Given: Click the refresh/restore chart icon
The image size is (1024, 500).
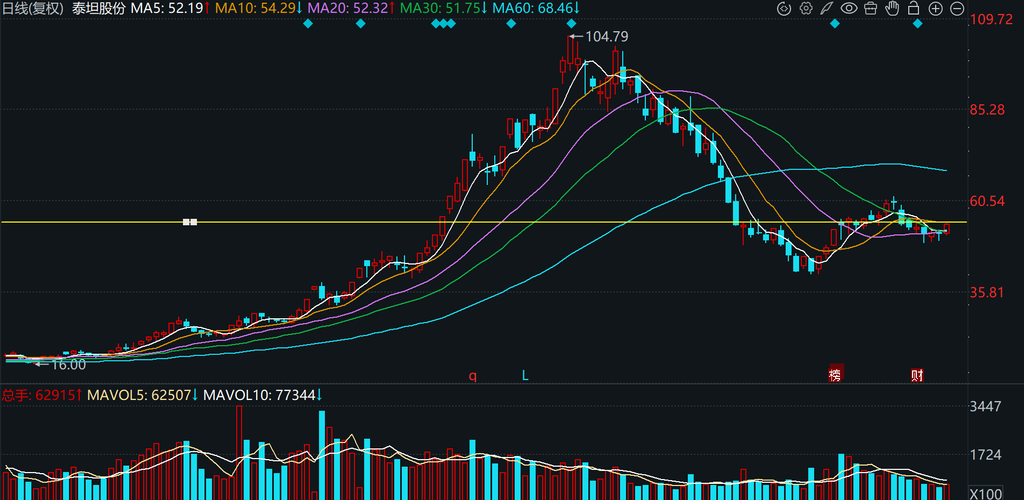Looking at the screenshot, I should (x=784, y=8).
